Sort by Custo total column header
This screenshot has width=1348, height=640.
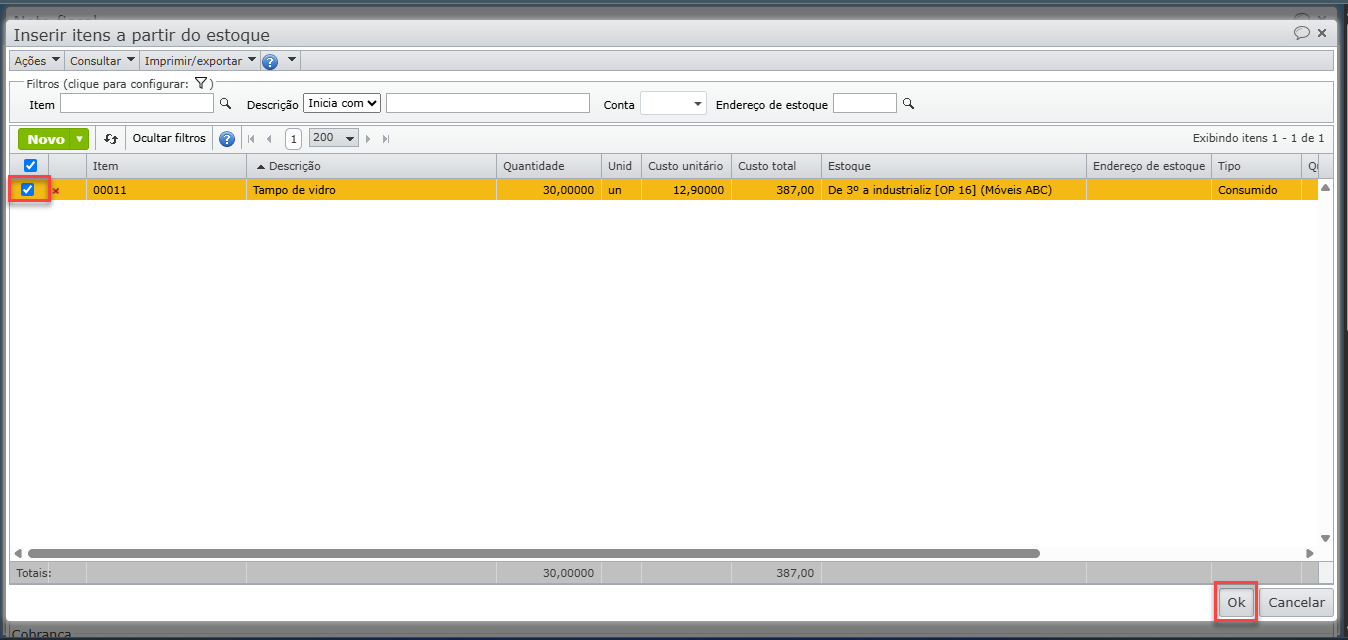tap(776, 166)
